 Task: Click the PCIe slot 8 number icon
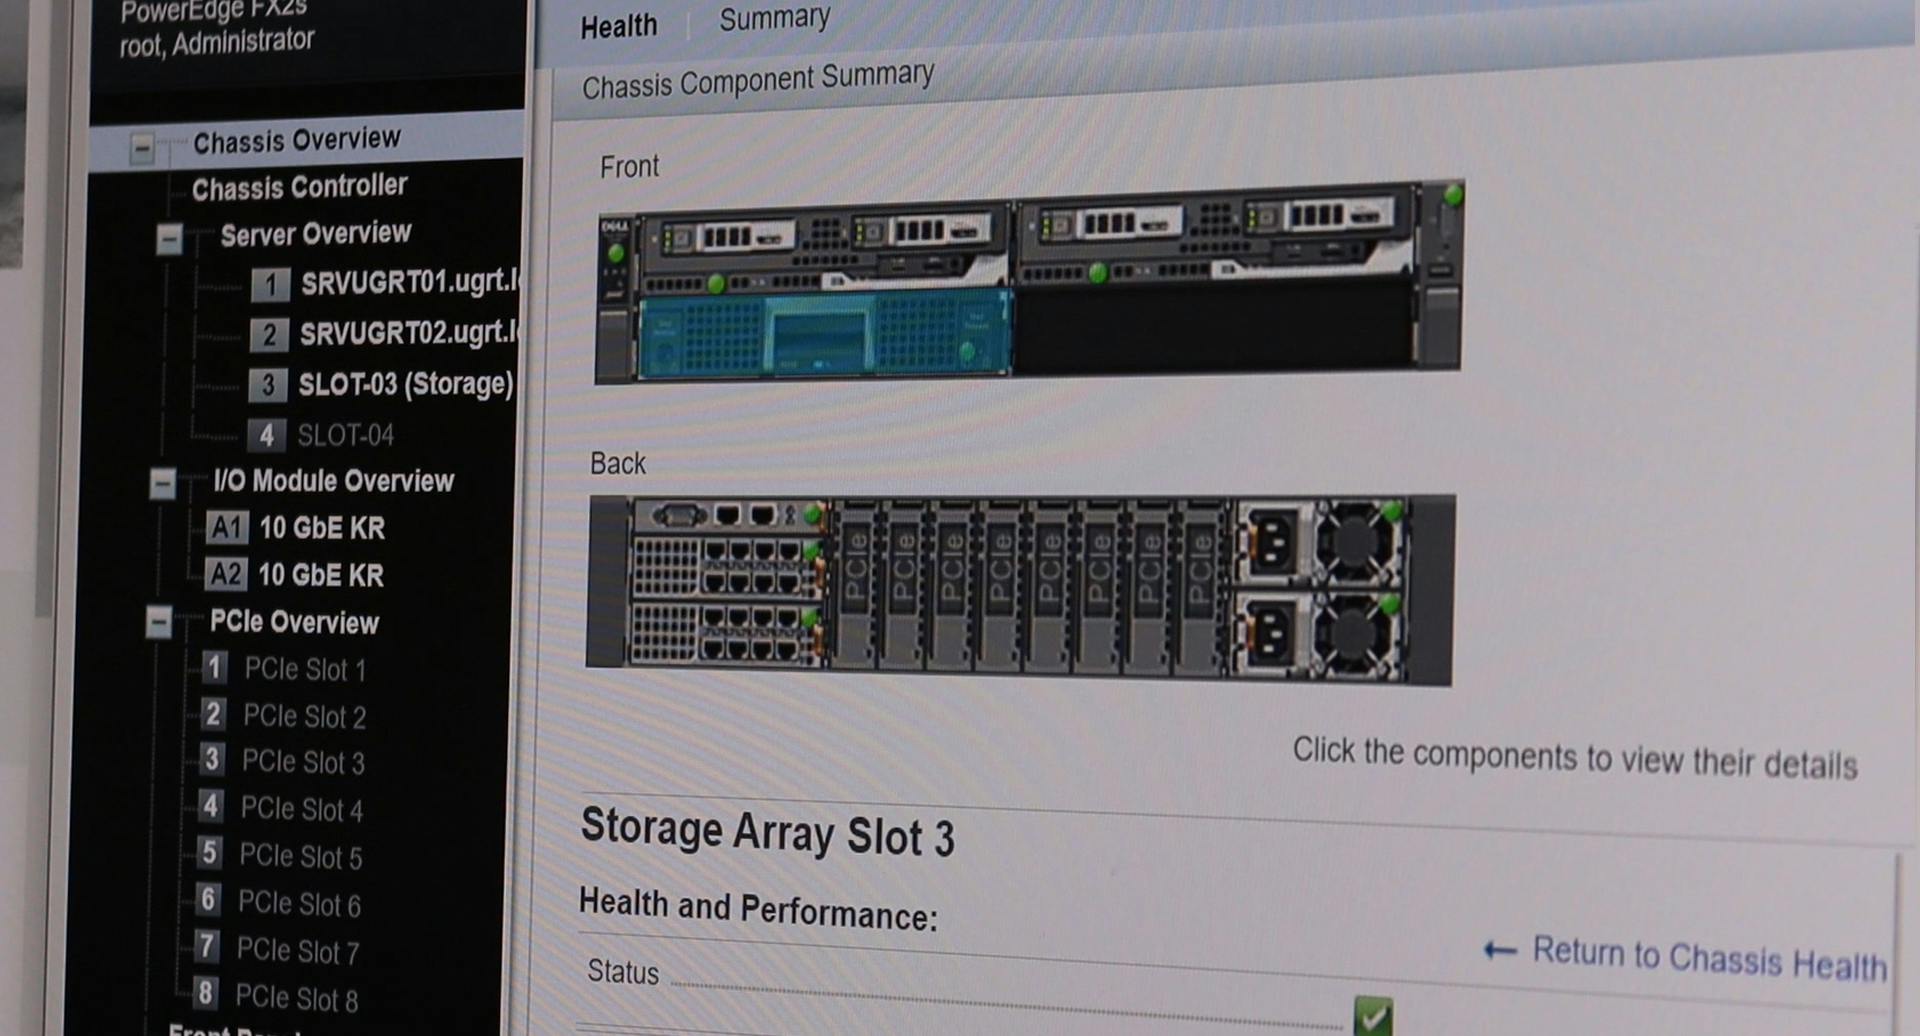[x=205, y=993]
